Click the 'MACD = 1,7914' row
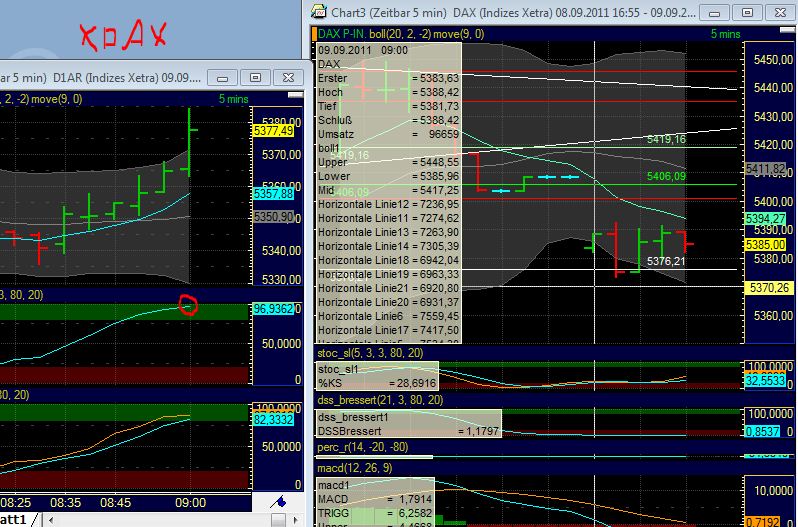The height and width of the screenshot is (527, 798). 376,499
